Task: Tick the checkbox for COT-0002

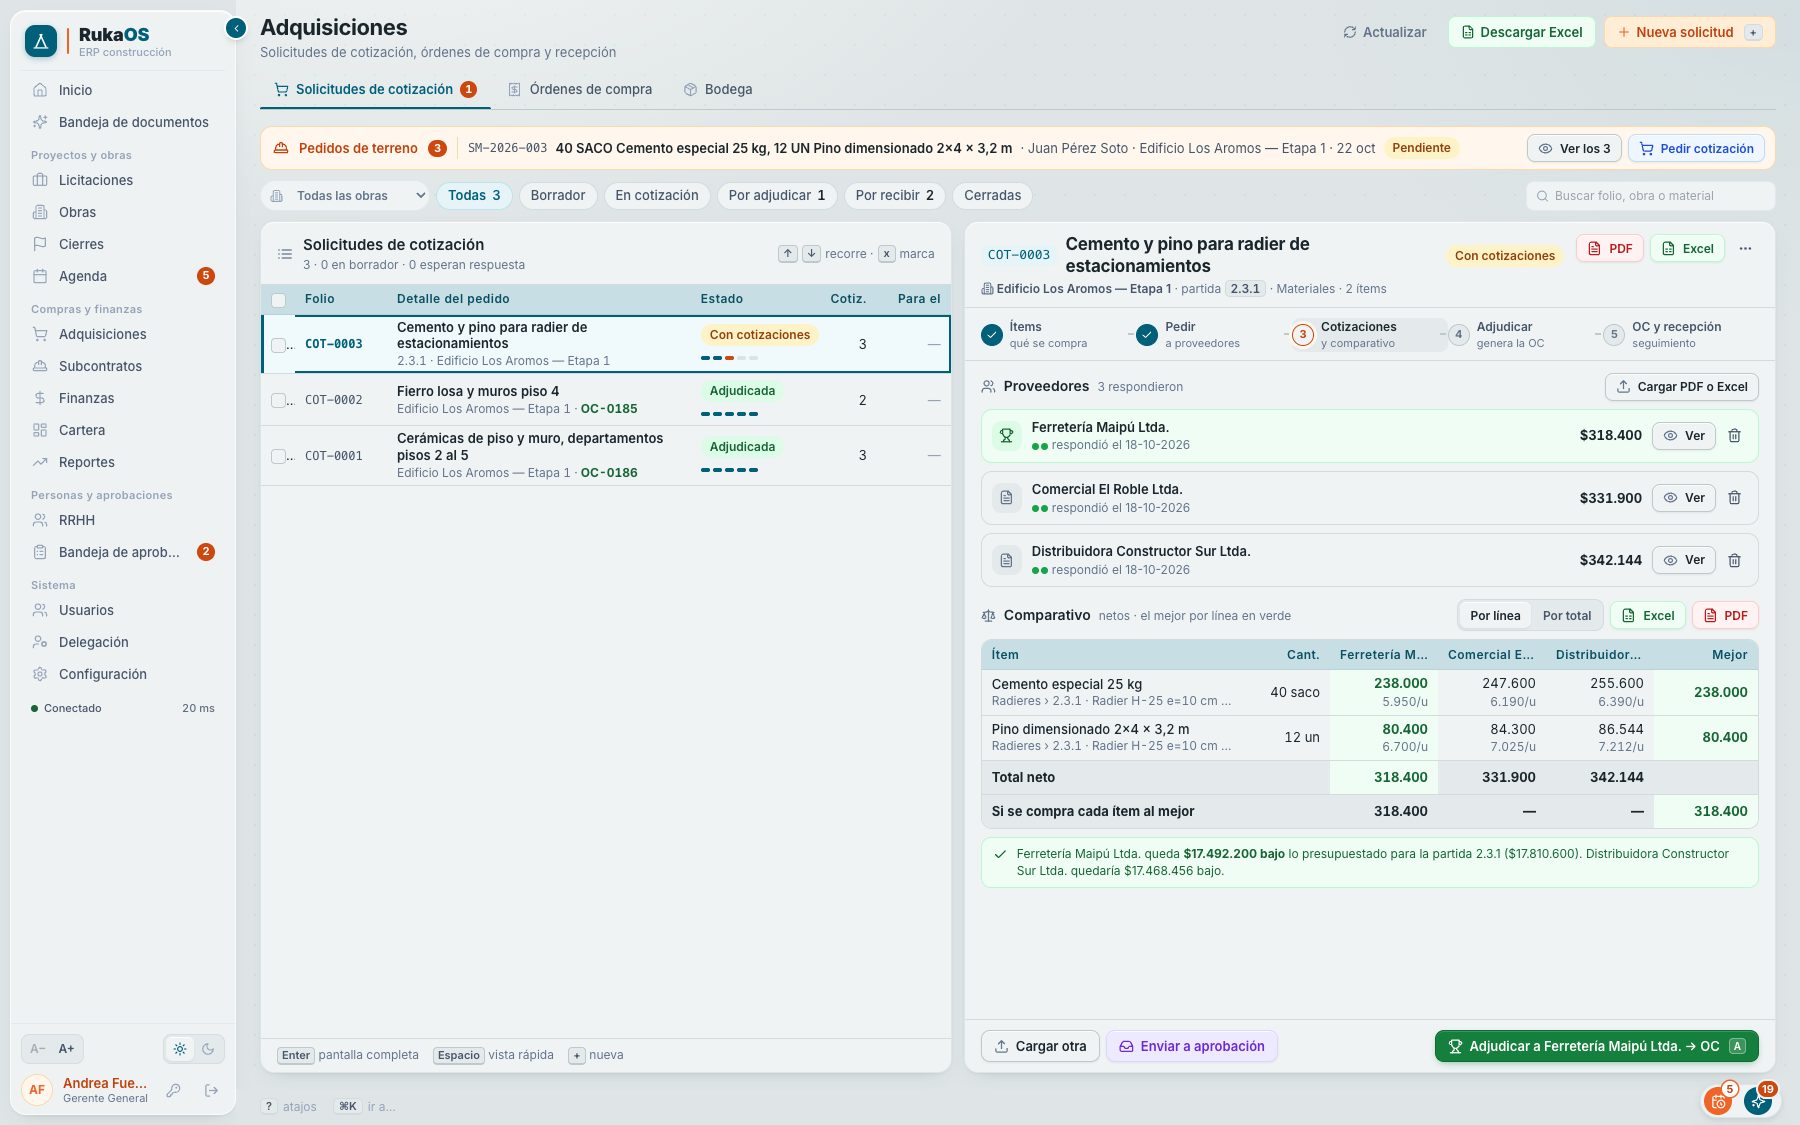Action: pos(279,400)
